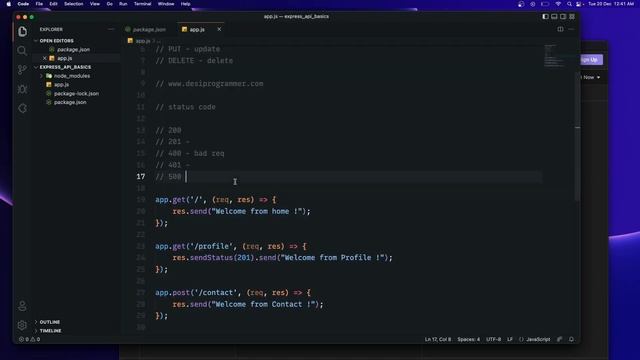The height and width of the screenshot is (360, 640).
Task: Open the Source Control view
Action: tap(22, 70)
